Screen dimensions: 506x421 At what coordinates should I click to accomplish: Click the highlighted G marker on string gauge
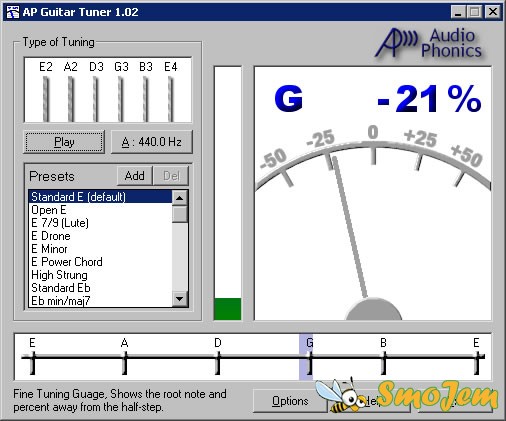[x=306, y=357]
